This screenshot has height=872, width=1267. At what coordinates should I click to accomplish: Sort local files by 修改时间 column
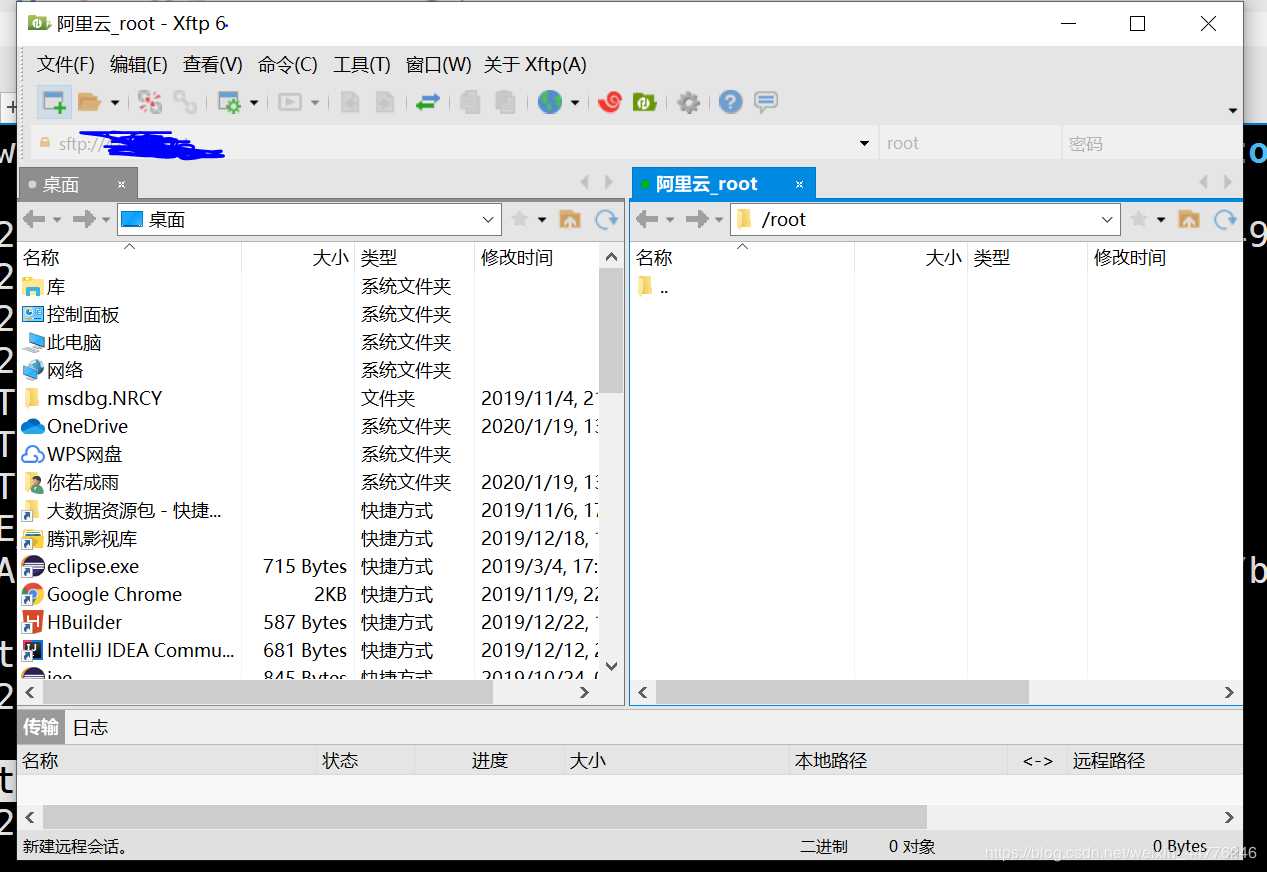pyautogui.click(x=536, y=257)
